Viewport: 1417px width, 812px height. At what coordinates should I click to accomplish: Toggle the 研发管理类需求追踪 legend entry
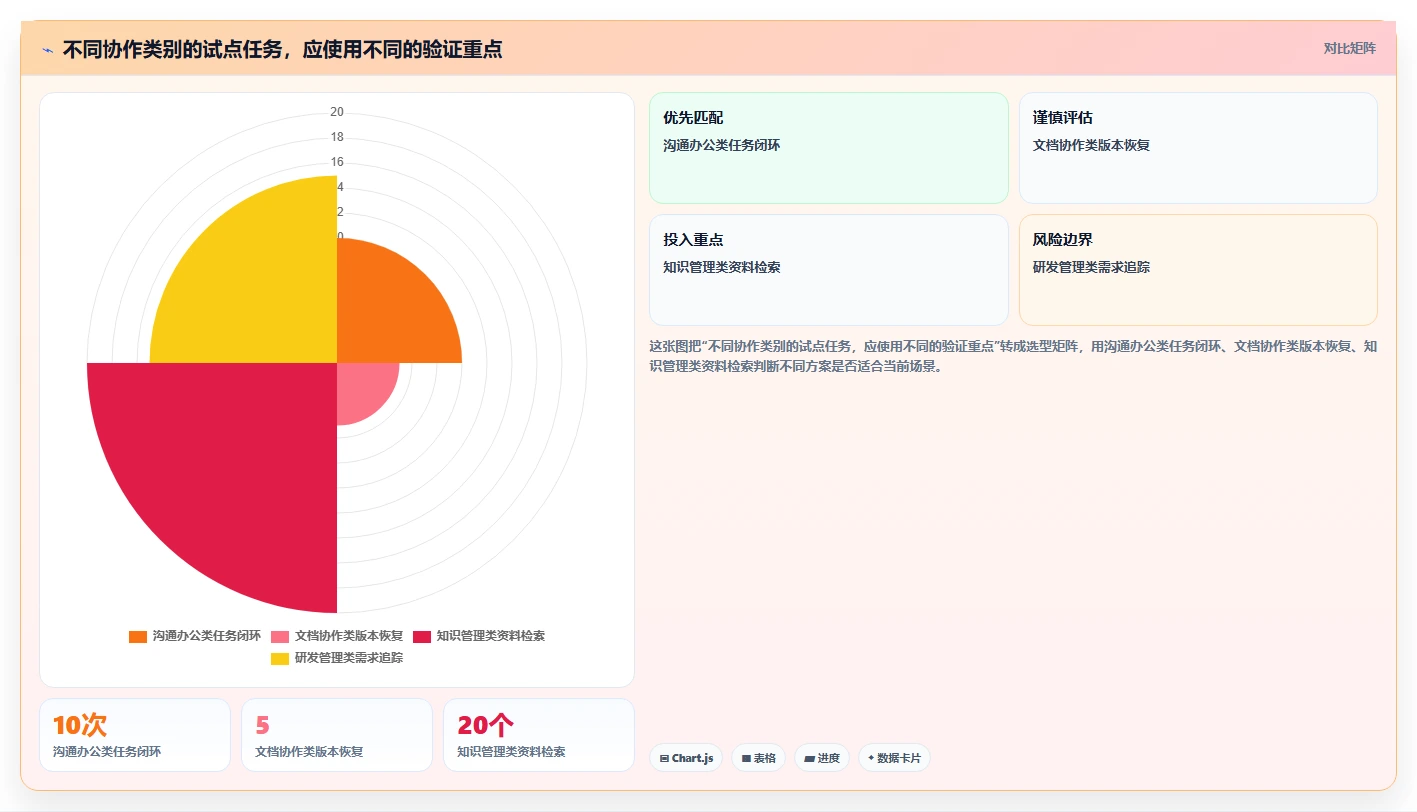tap(337, 658)
